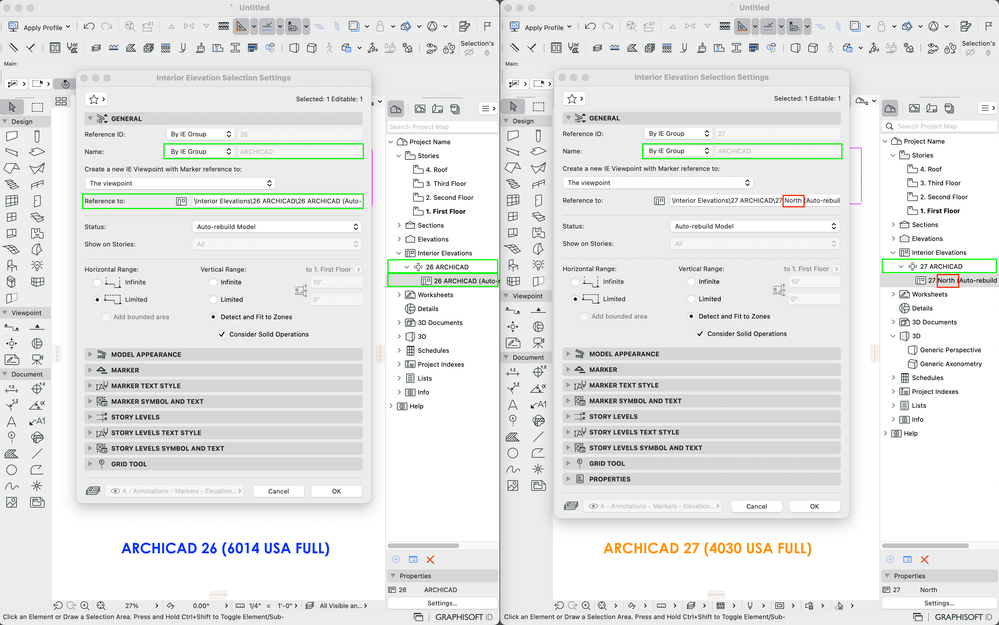The image size is (999, 625).
Task: Select the Spline tool in the right ARCHICAD 27 toolbox
Action: 513,470
